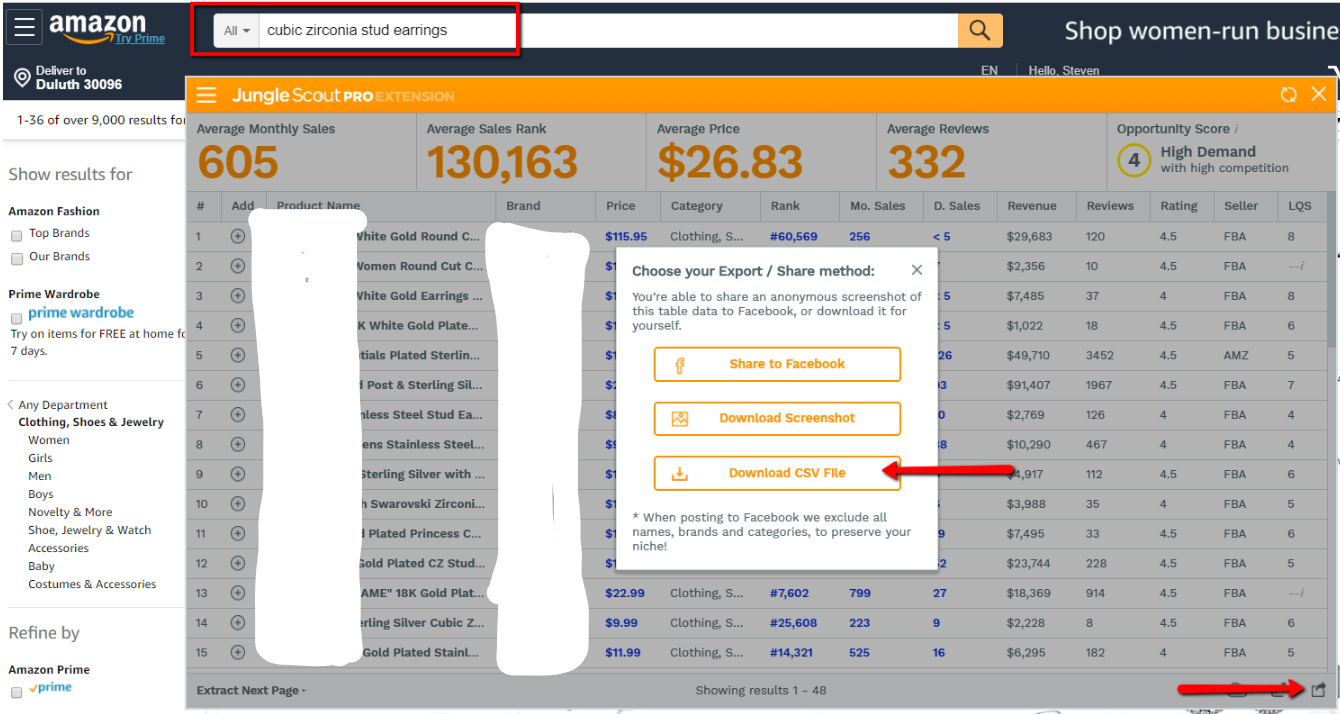Viewport: 1340px width, 714px height.
Task: Click in the Amazon search input field
Action: pyautogui.click(x=608, y=31)
